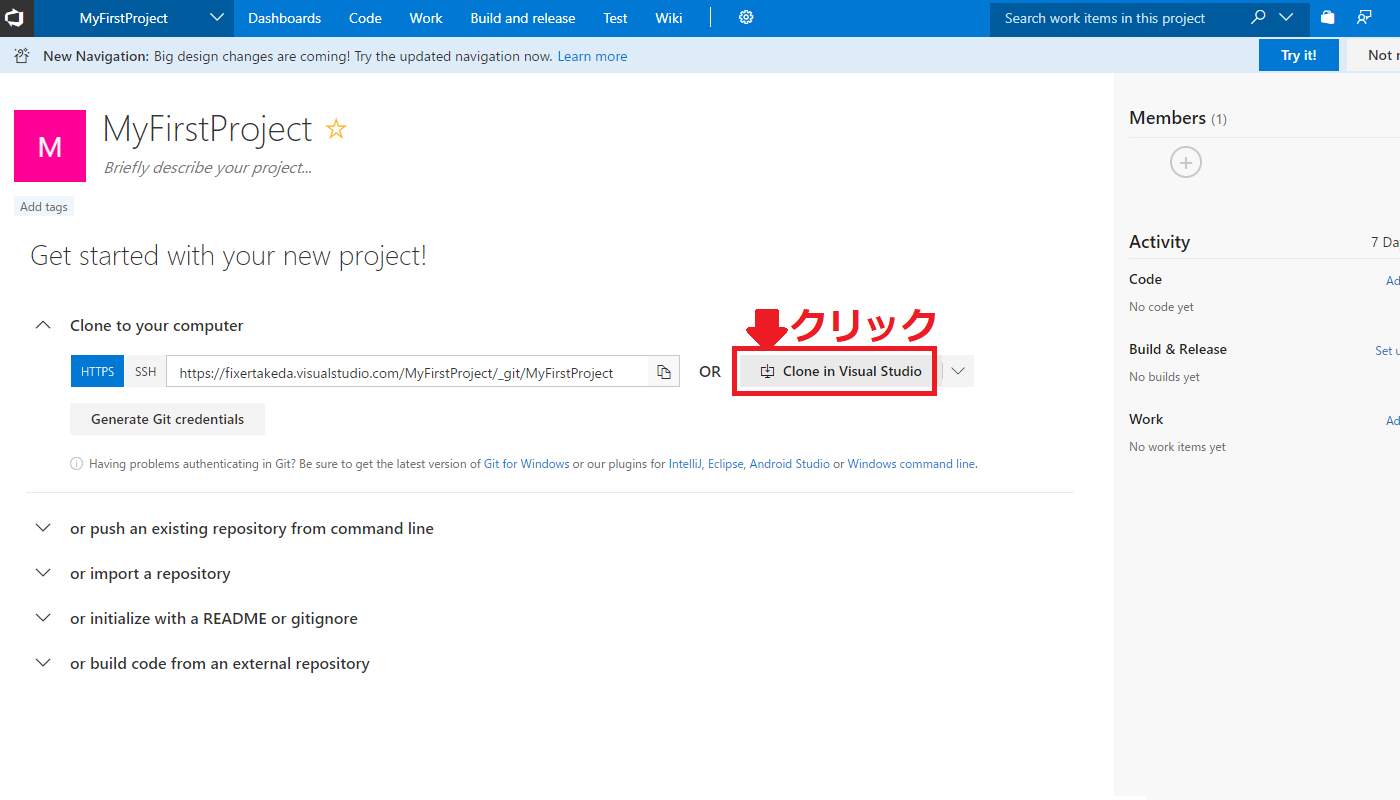Click the magenta M project avatar
The height and width of the screenshot is (800, 1400).
point(50,146)
